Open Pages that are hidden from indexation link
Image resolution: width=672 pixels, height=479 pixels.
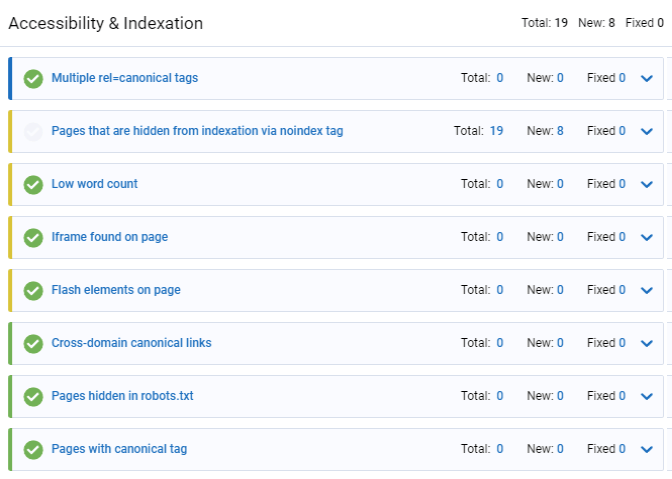click(x=197, y=131)
